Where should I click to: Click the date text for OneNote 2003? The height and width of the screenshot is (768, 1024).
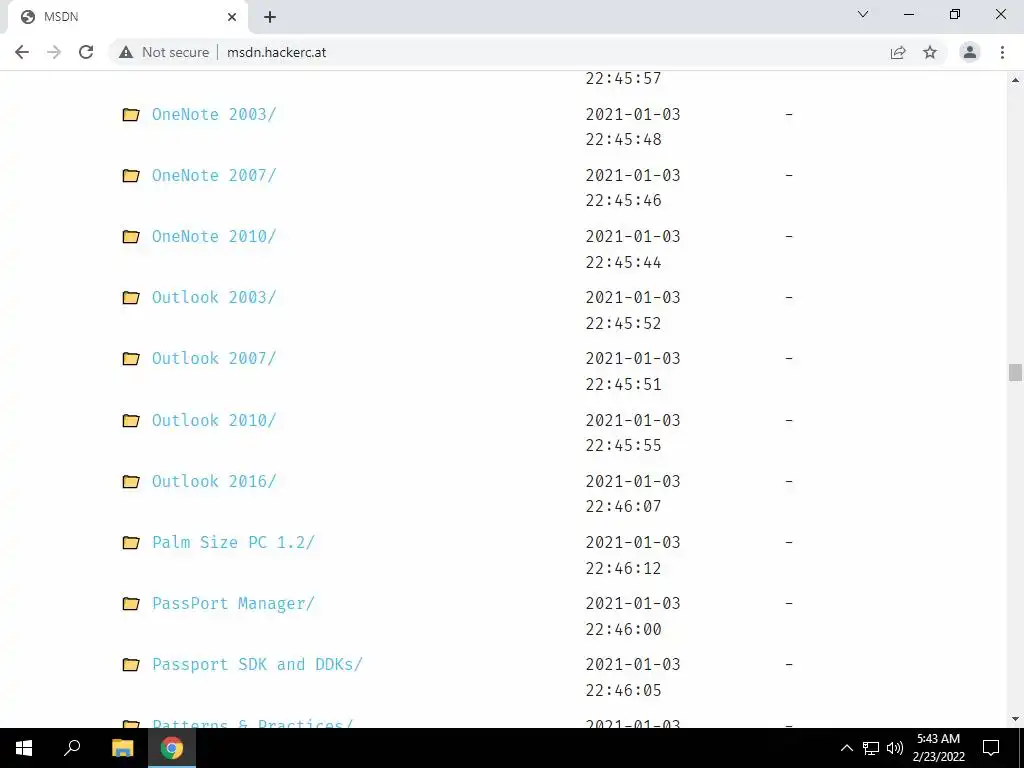633,114
